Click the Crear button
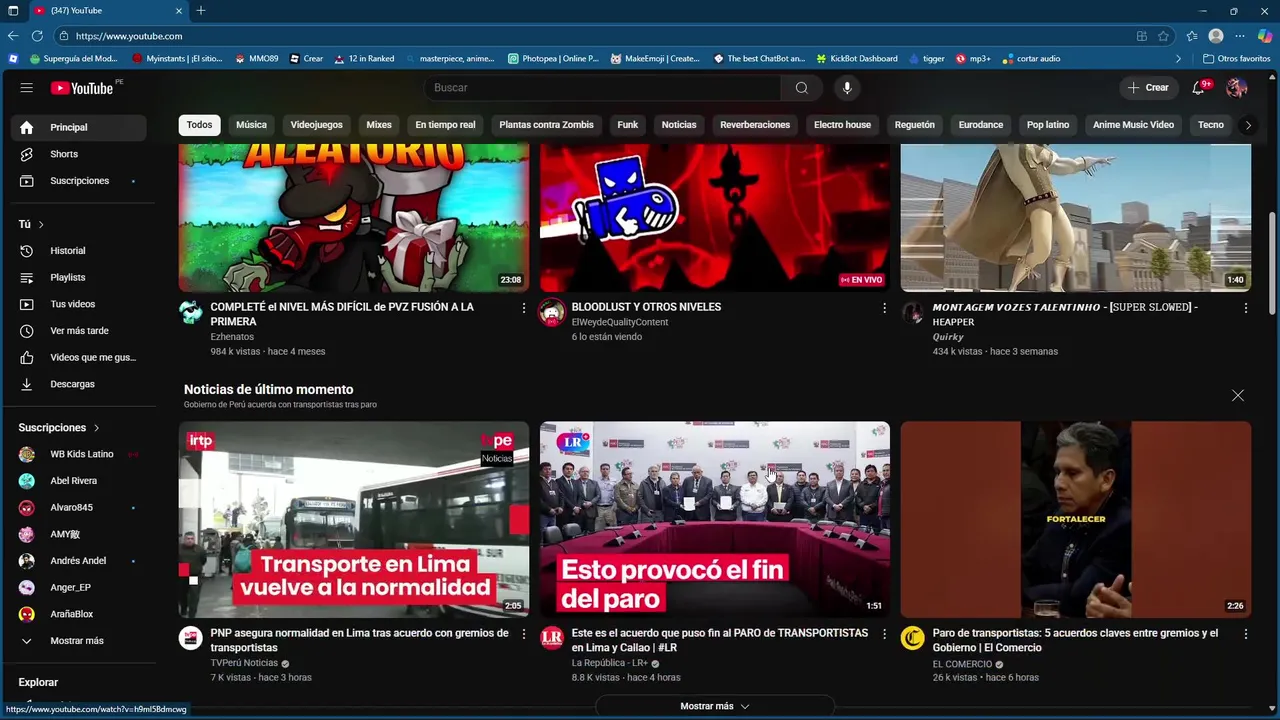Screen dimensions: 1280x720 (x=1148, y=88)
